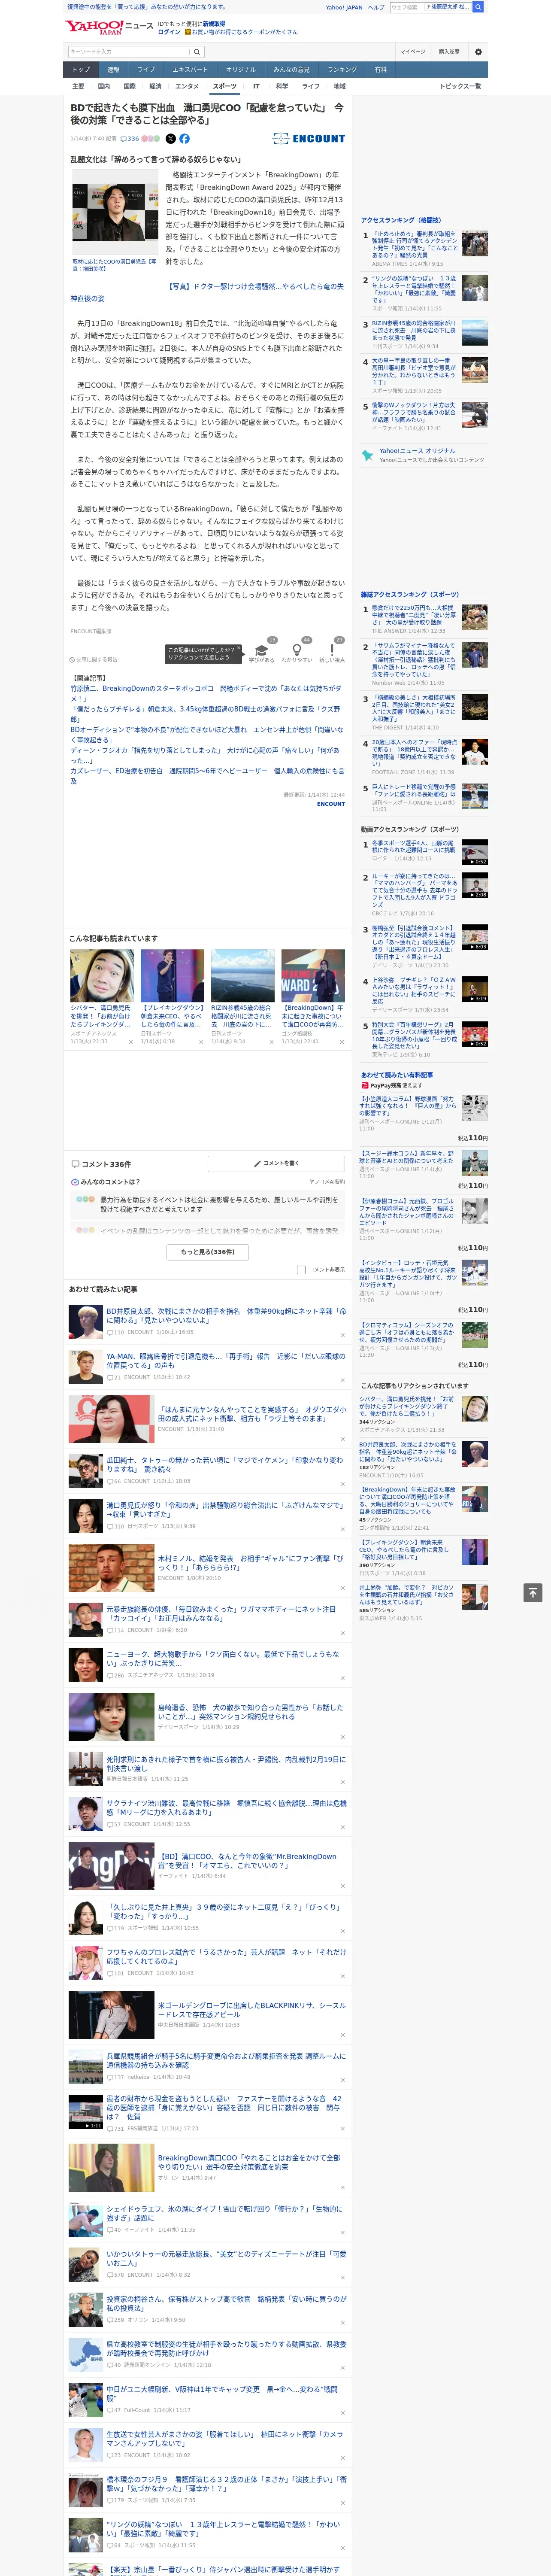Image resolution: width=551 pixels, height=2576 pixels.
Task: Open the ランキング navigation tab
Action: 342,70
